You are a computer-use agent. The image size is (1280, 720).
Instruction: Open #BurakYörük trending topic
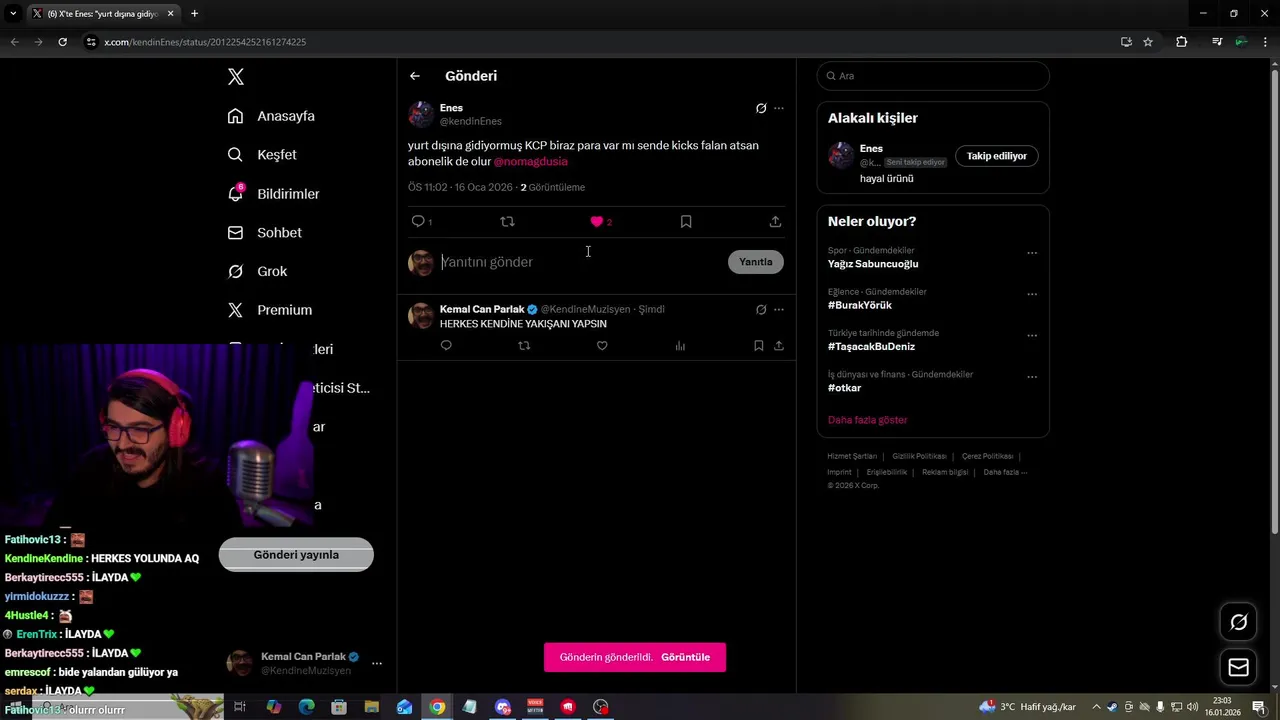coord(860,305)
